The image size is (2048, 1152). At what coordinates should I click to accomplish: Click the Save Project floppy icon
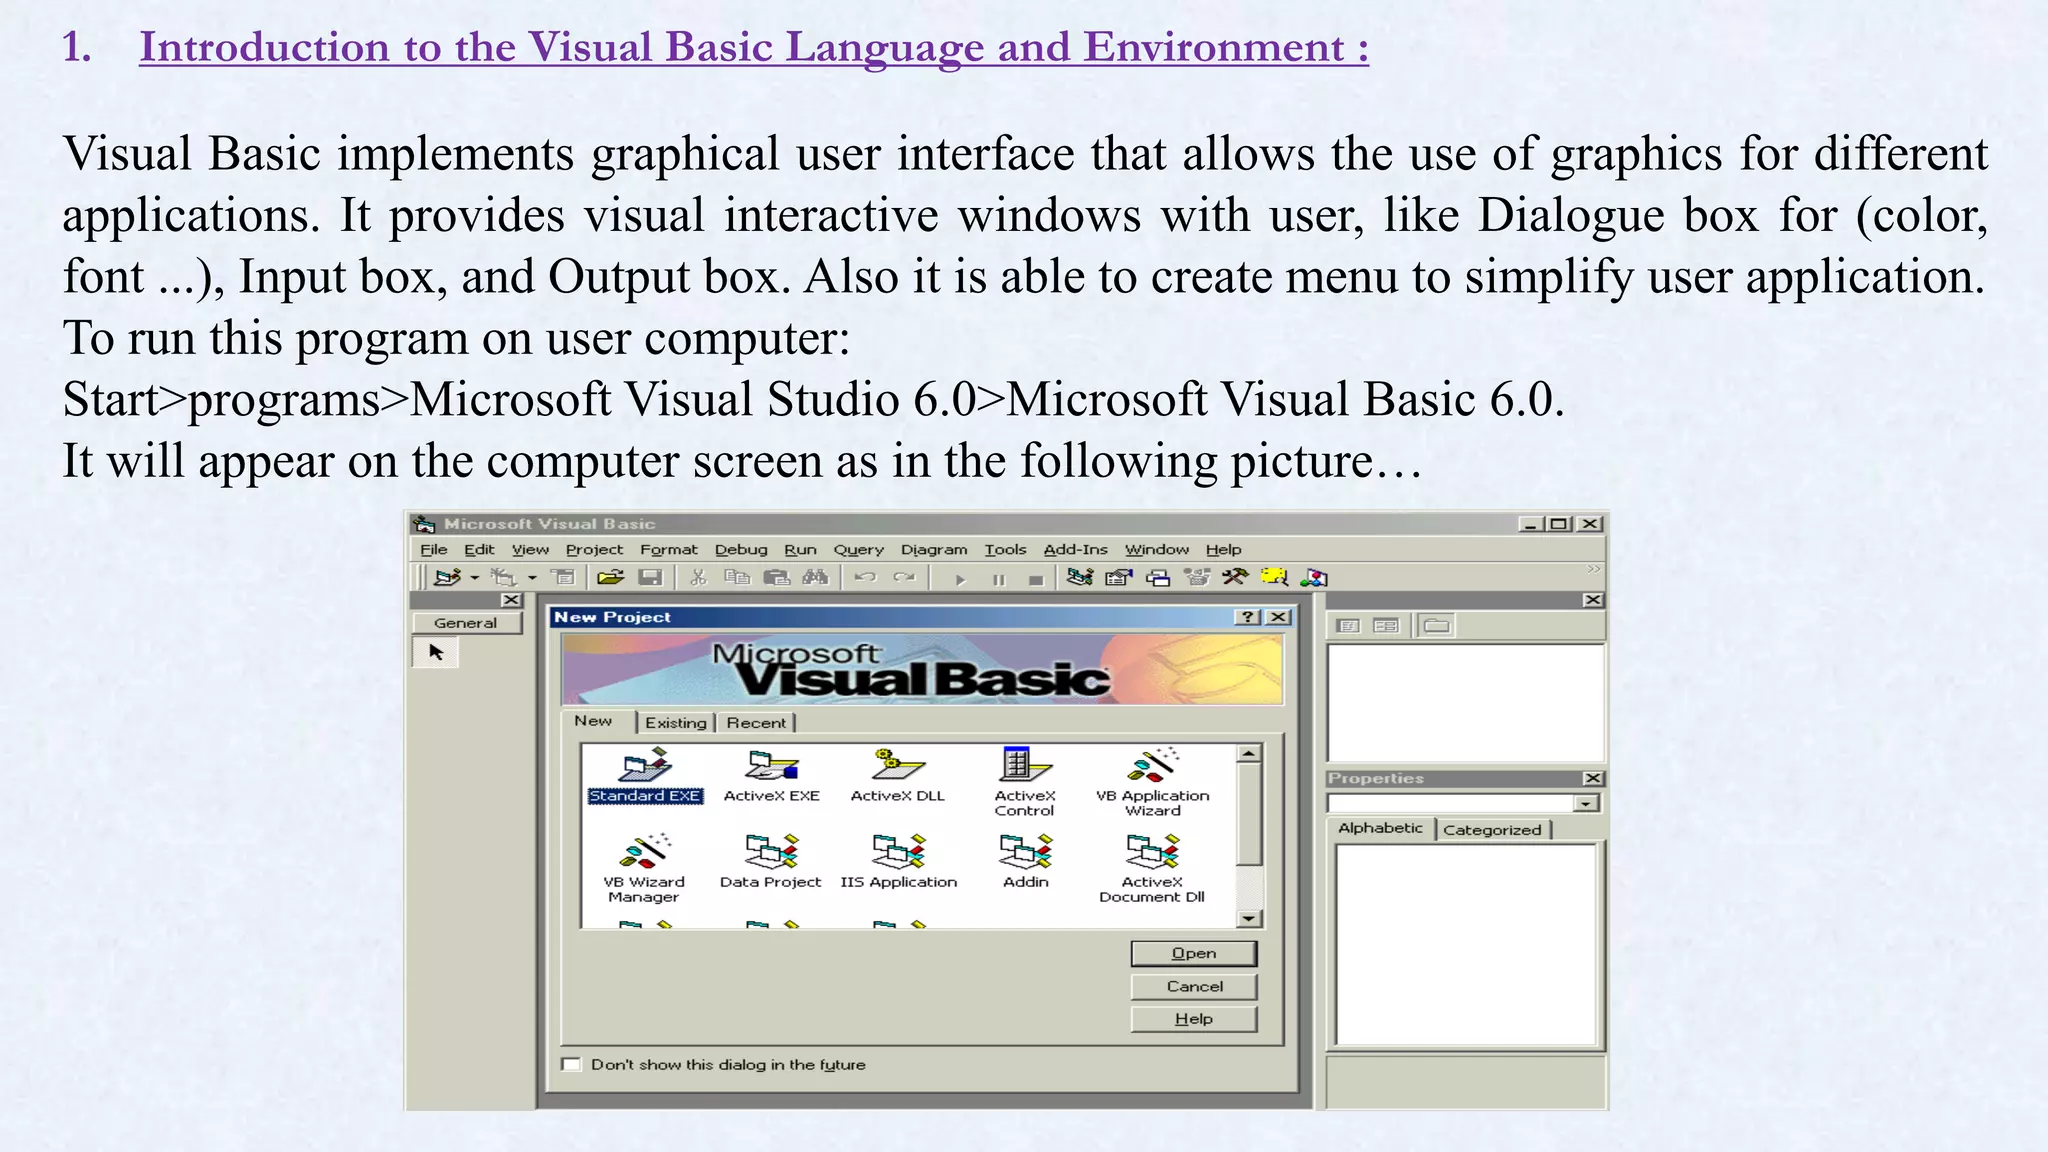[x=650, y=578]
